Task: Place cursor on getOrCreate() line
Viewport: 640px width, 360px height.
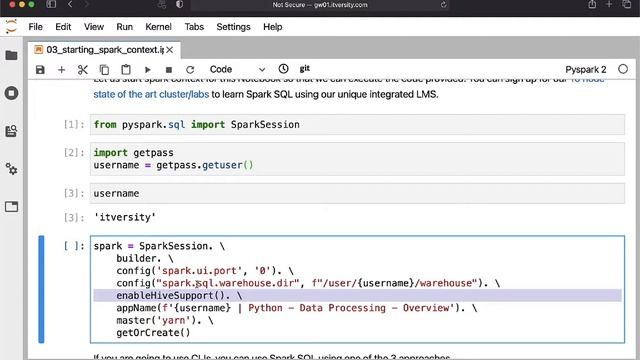Action: point(153,333)
